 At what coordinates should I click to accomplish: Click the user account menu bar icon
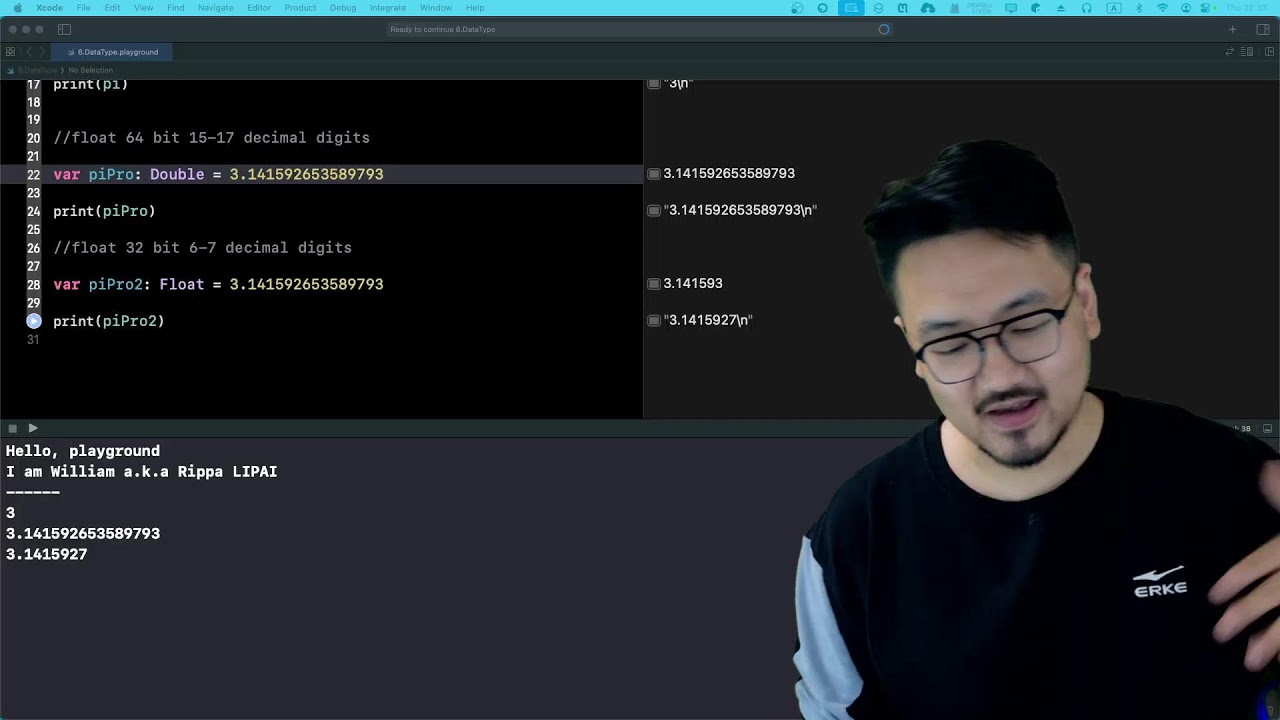click(1187, 8)
